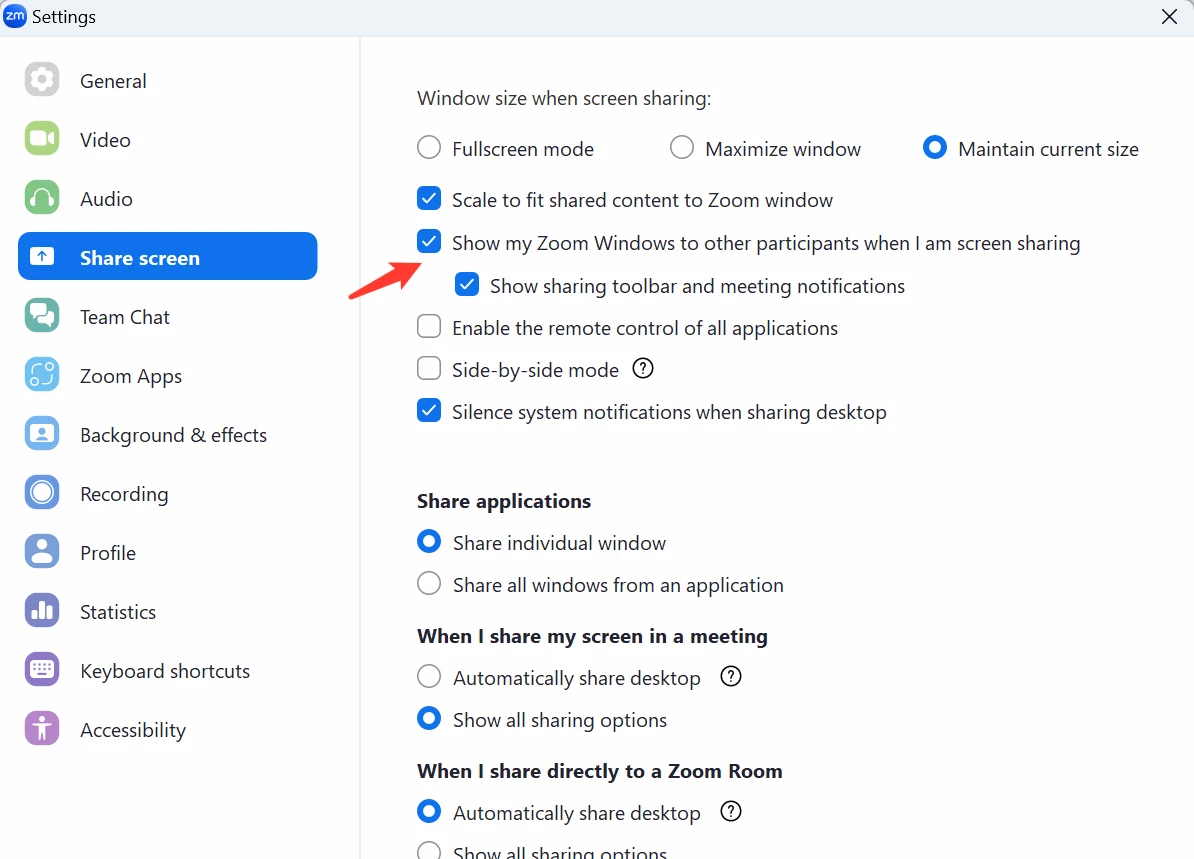Enable remote control of all applications
This screenshot has width=1194, height=859.
click(x=429, y=327)
